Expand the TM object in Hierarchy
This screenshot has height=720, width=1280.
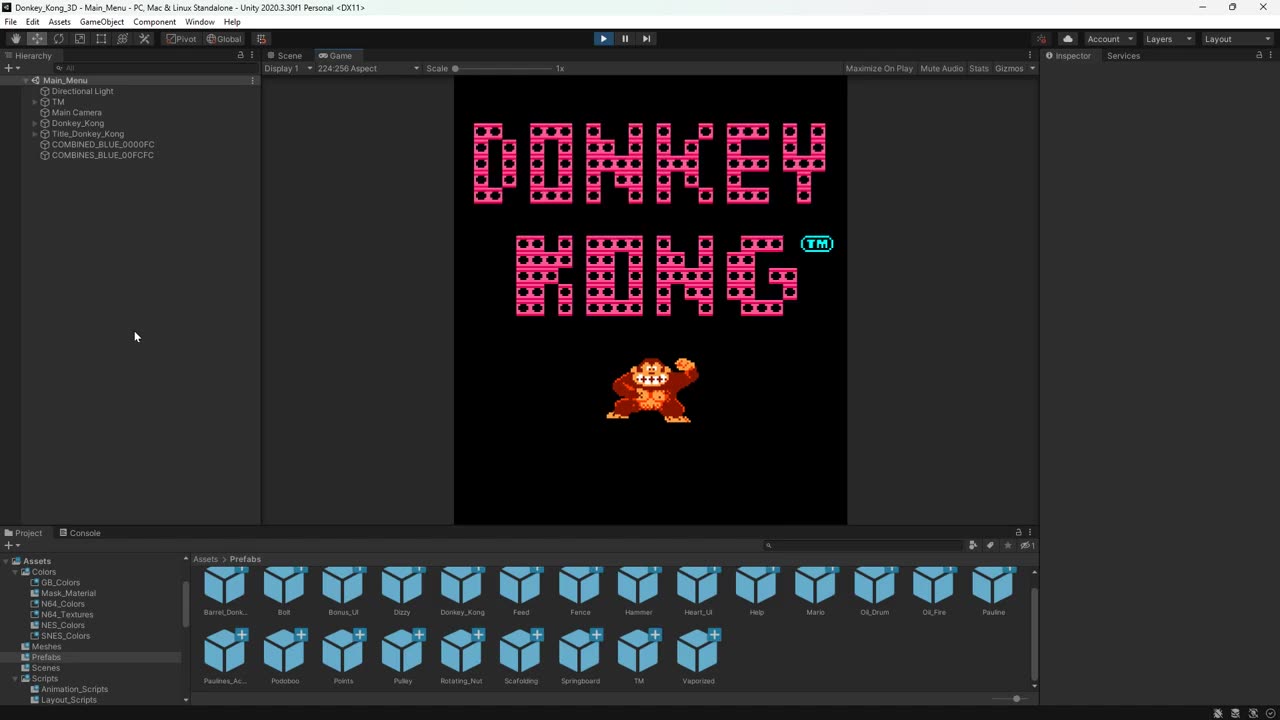(x=35, y=102)
